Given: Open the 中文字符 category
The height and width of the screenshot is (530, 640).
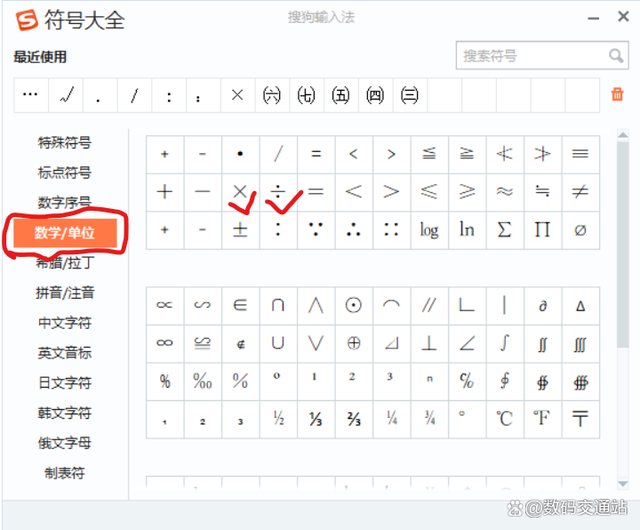Looking at the screenshot, I should (x=64, y=323).
